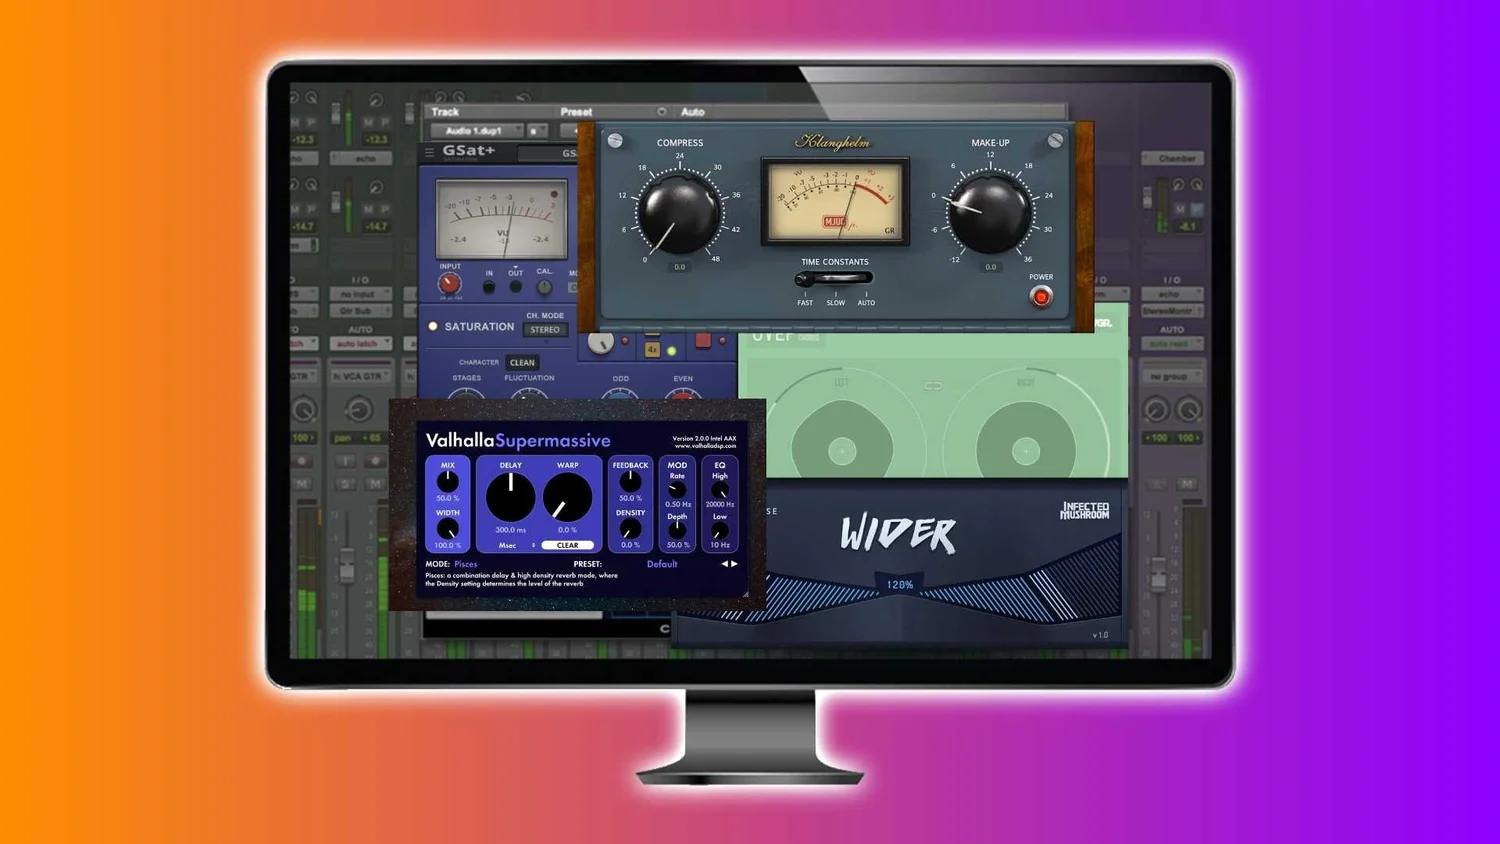Click the Infected Mushroom logo on Wider
1500x844 pixels.
(x=1085, y=510)
